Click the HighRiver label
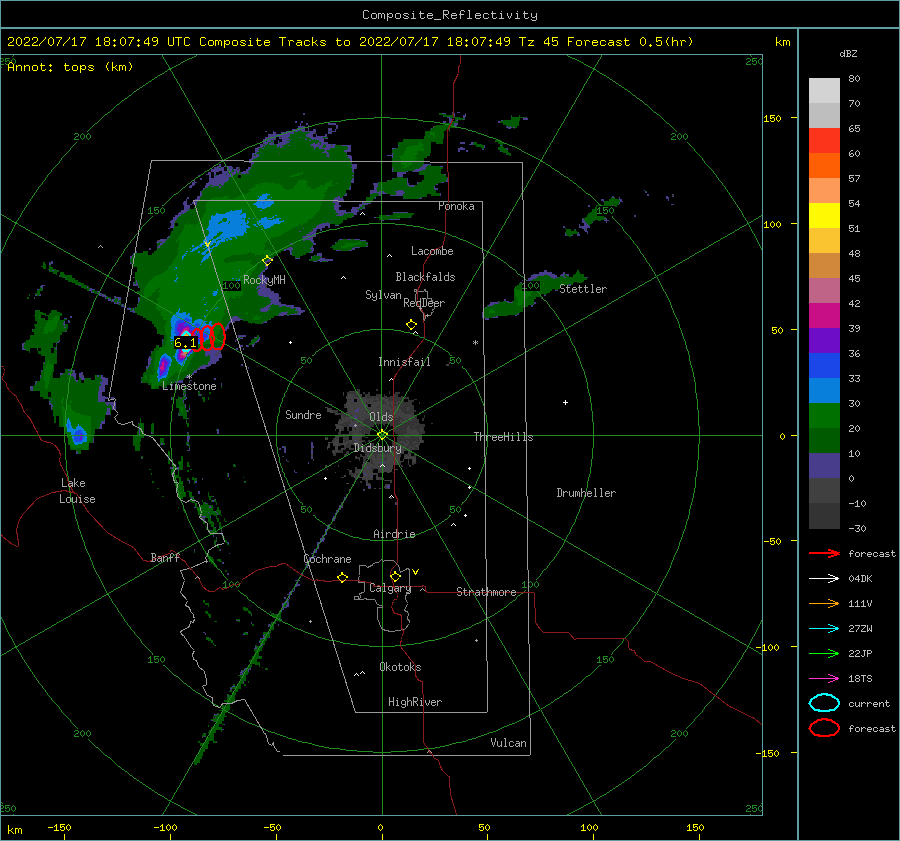The width and height of the screenshot is (900, 841). click(x=415, y=702)
